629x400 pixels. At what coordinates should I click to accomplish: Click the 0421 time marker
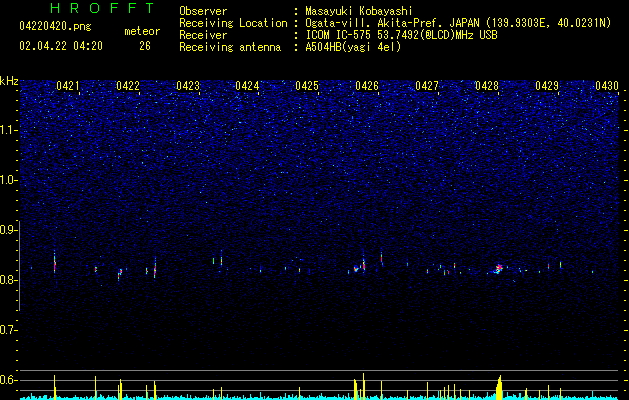68,86
